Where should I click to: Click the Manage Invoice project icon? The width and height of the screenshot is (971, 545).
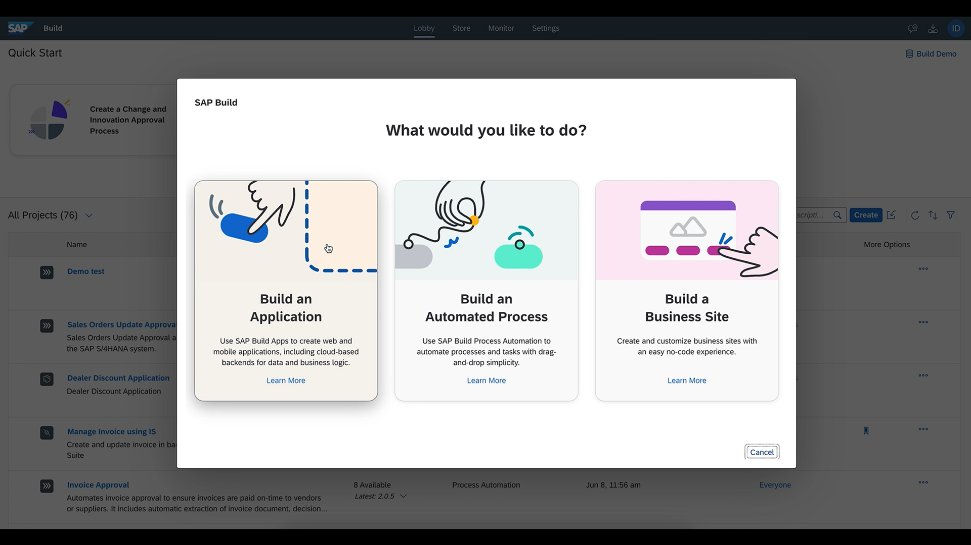pyautogui.click(x=46, y=432)
